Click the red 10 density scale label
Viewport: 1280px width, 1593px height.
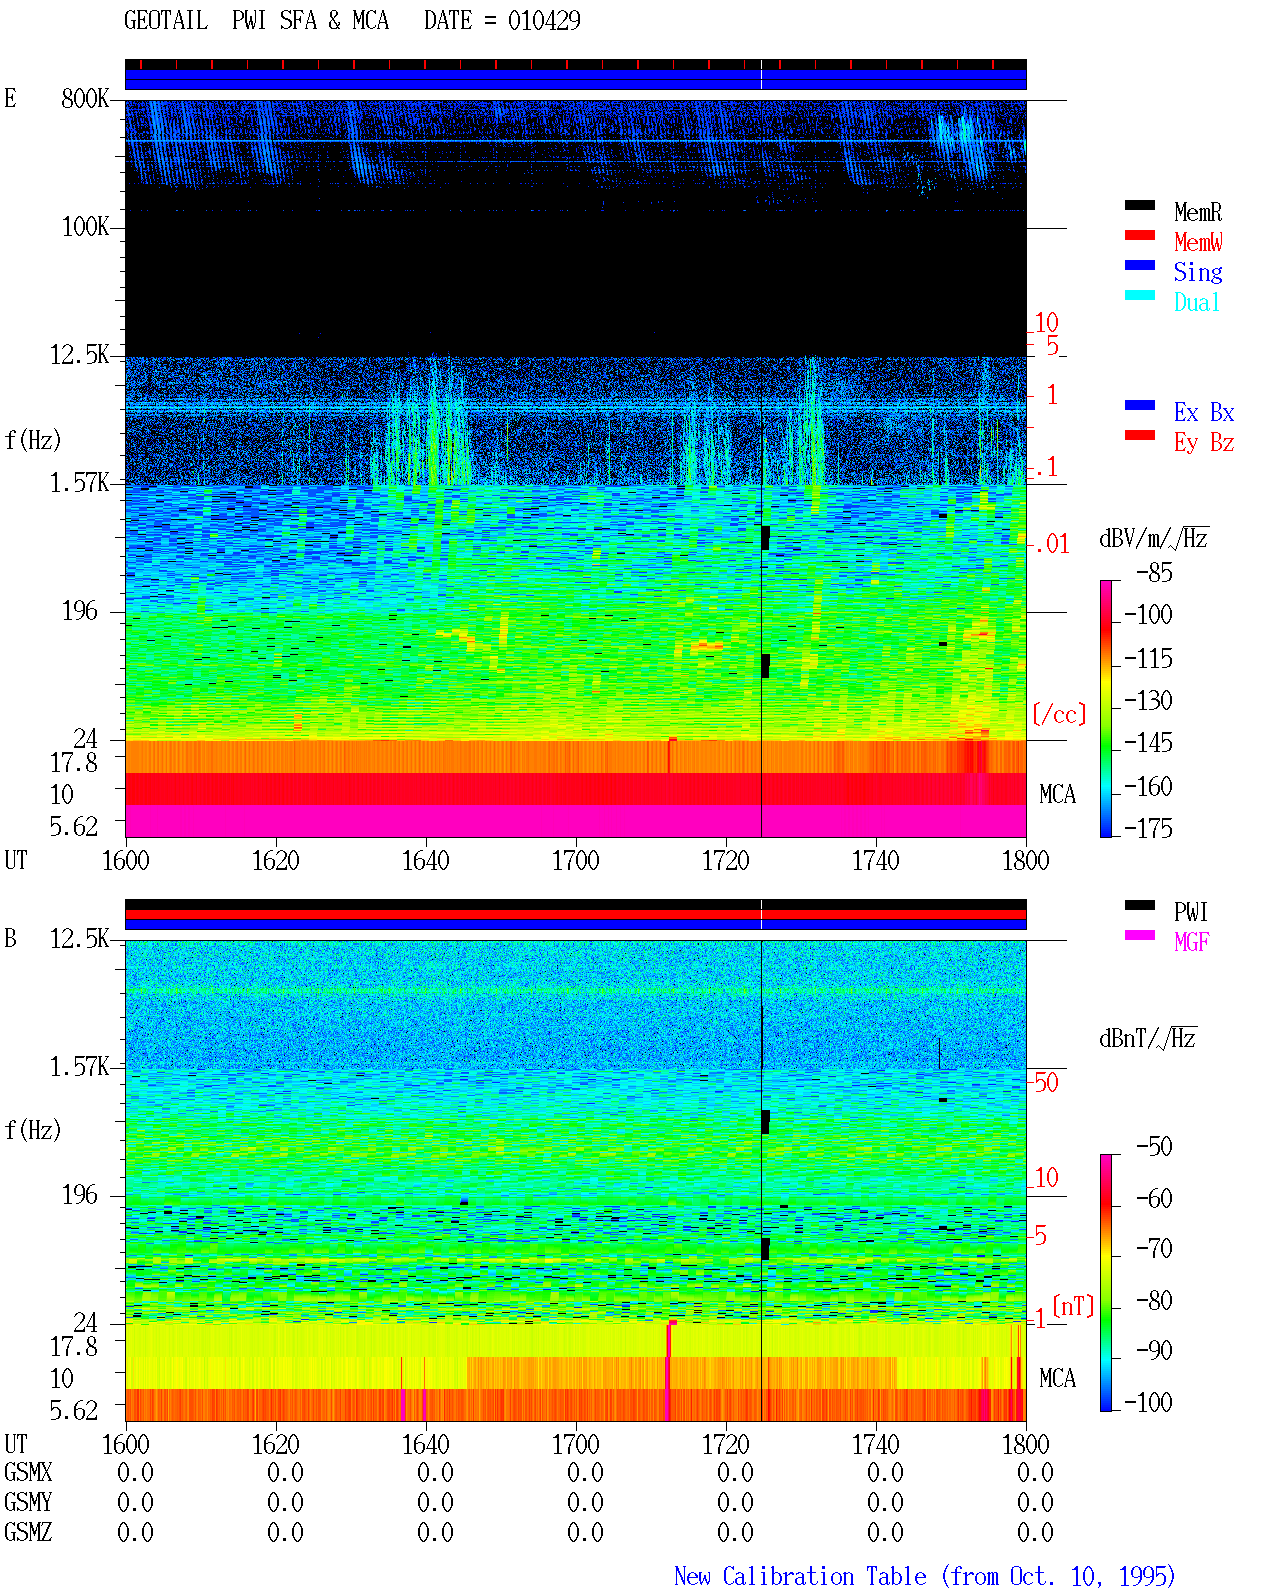coord(1046,322)
